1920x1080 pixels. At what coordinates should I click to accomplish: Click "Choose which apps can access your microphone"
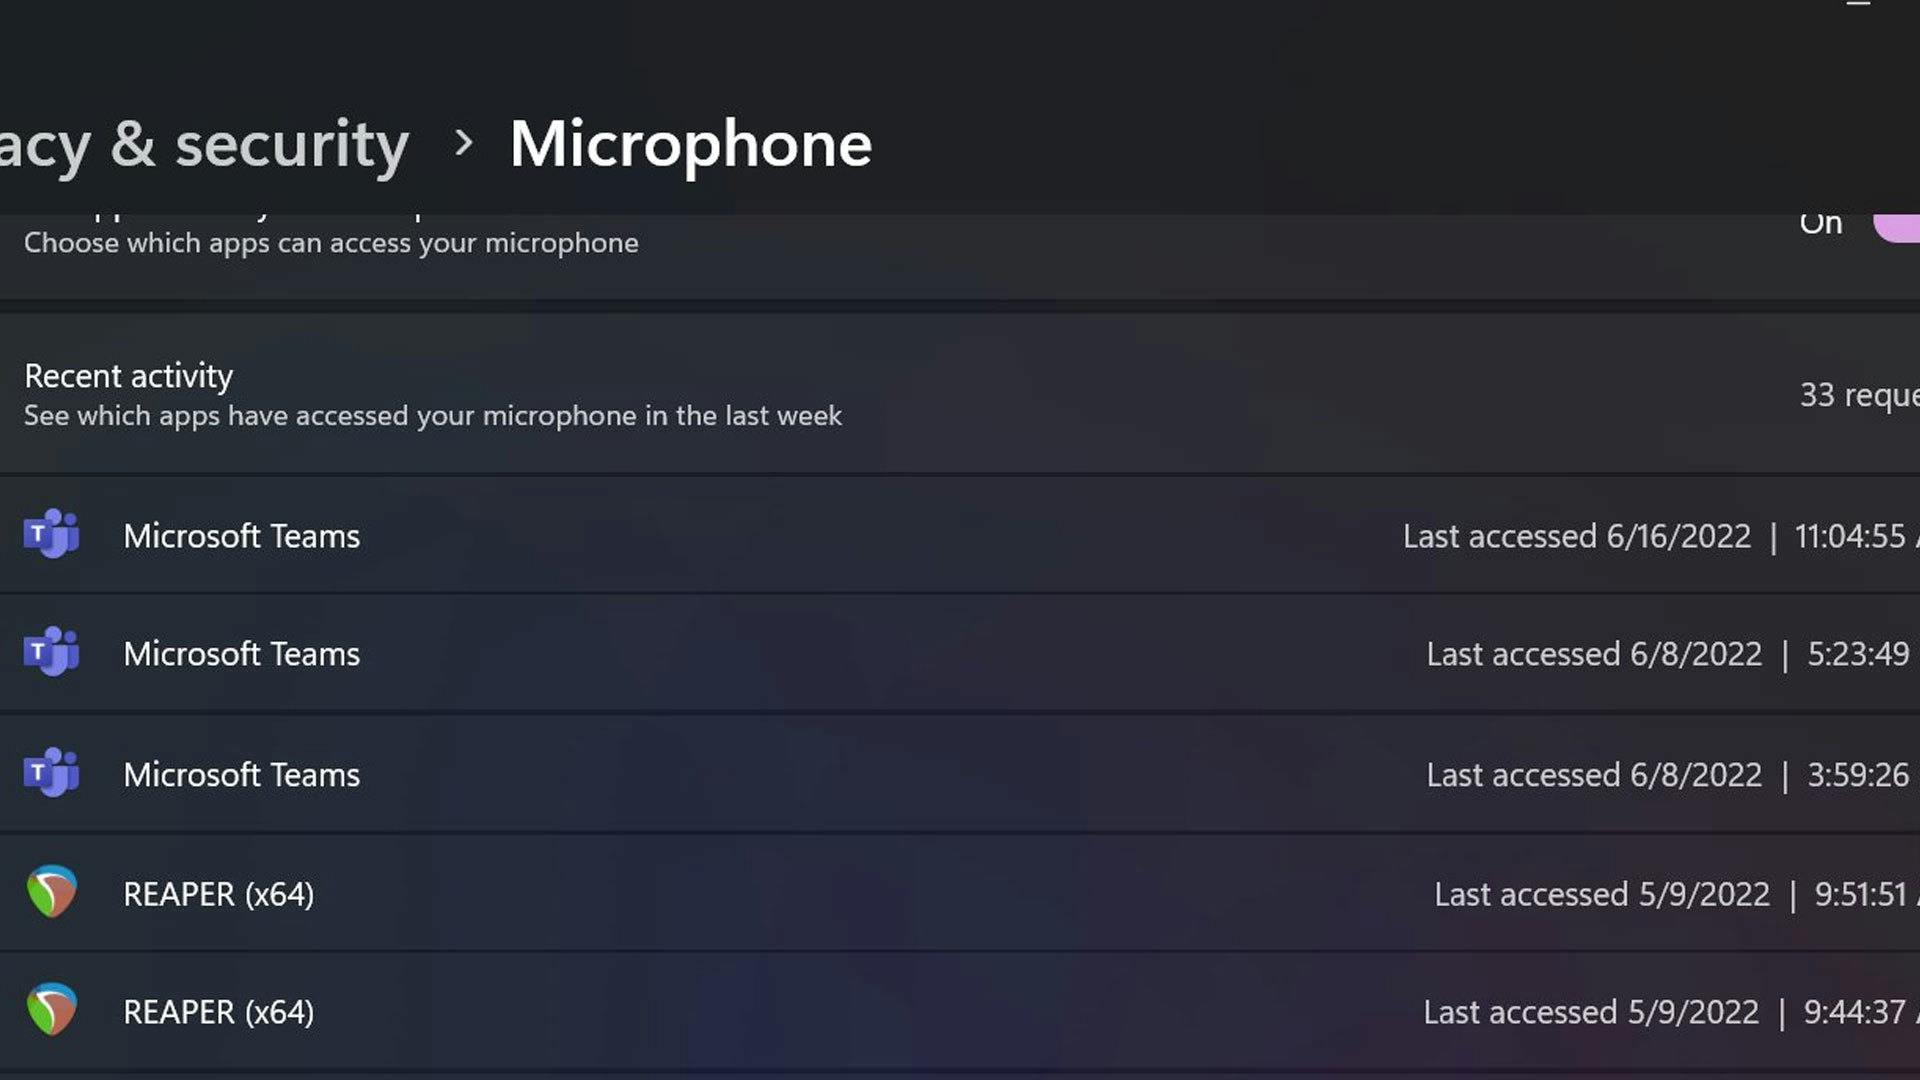tap(331, 243)
